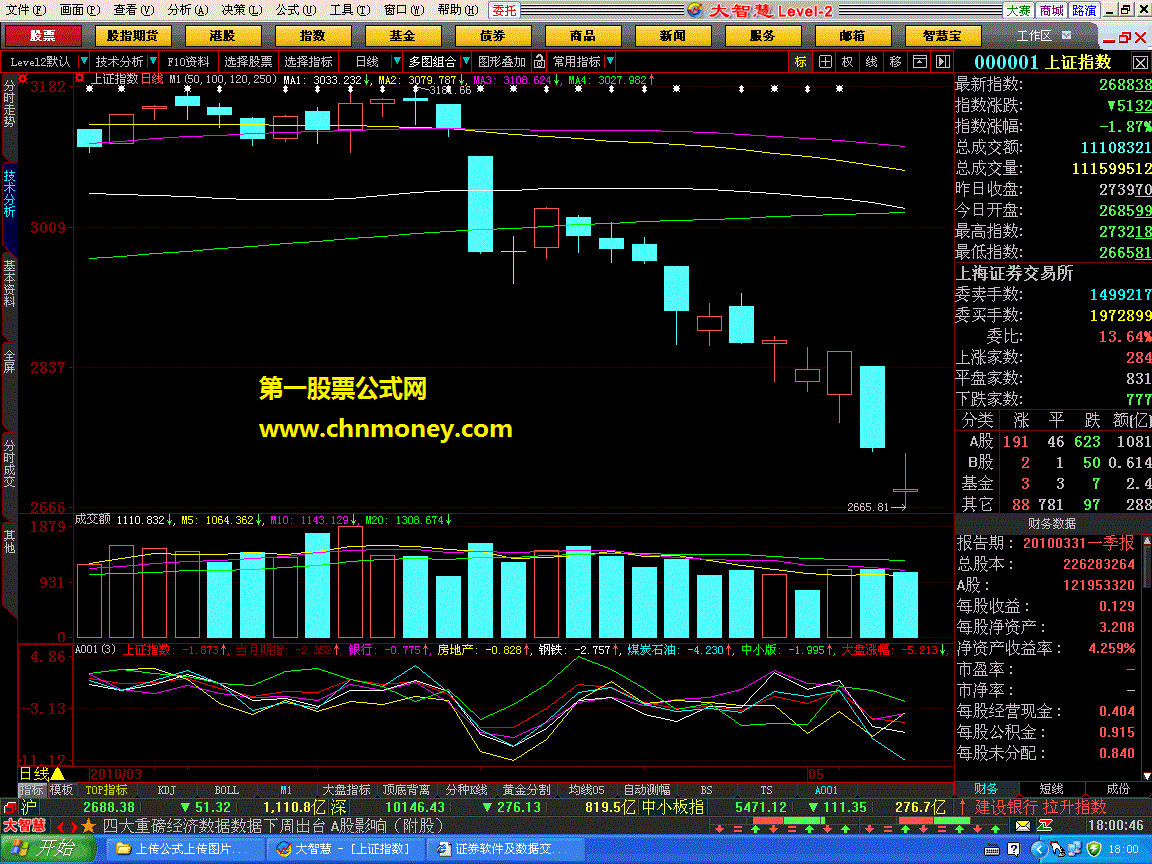Click the 图形叠加 toolbar button
Screen dimensions: 1152x864
502,62
